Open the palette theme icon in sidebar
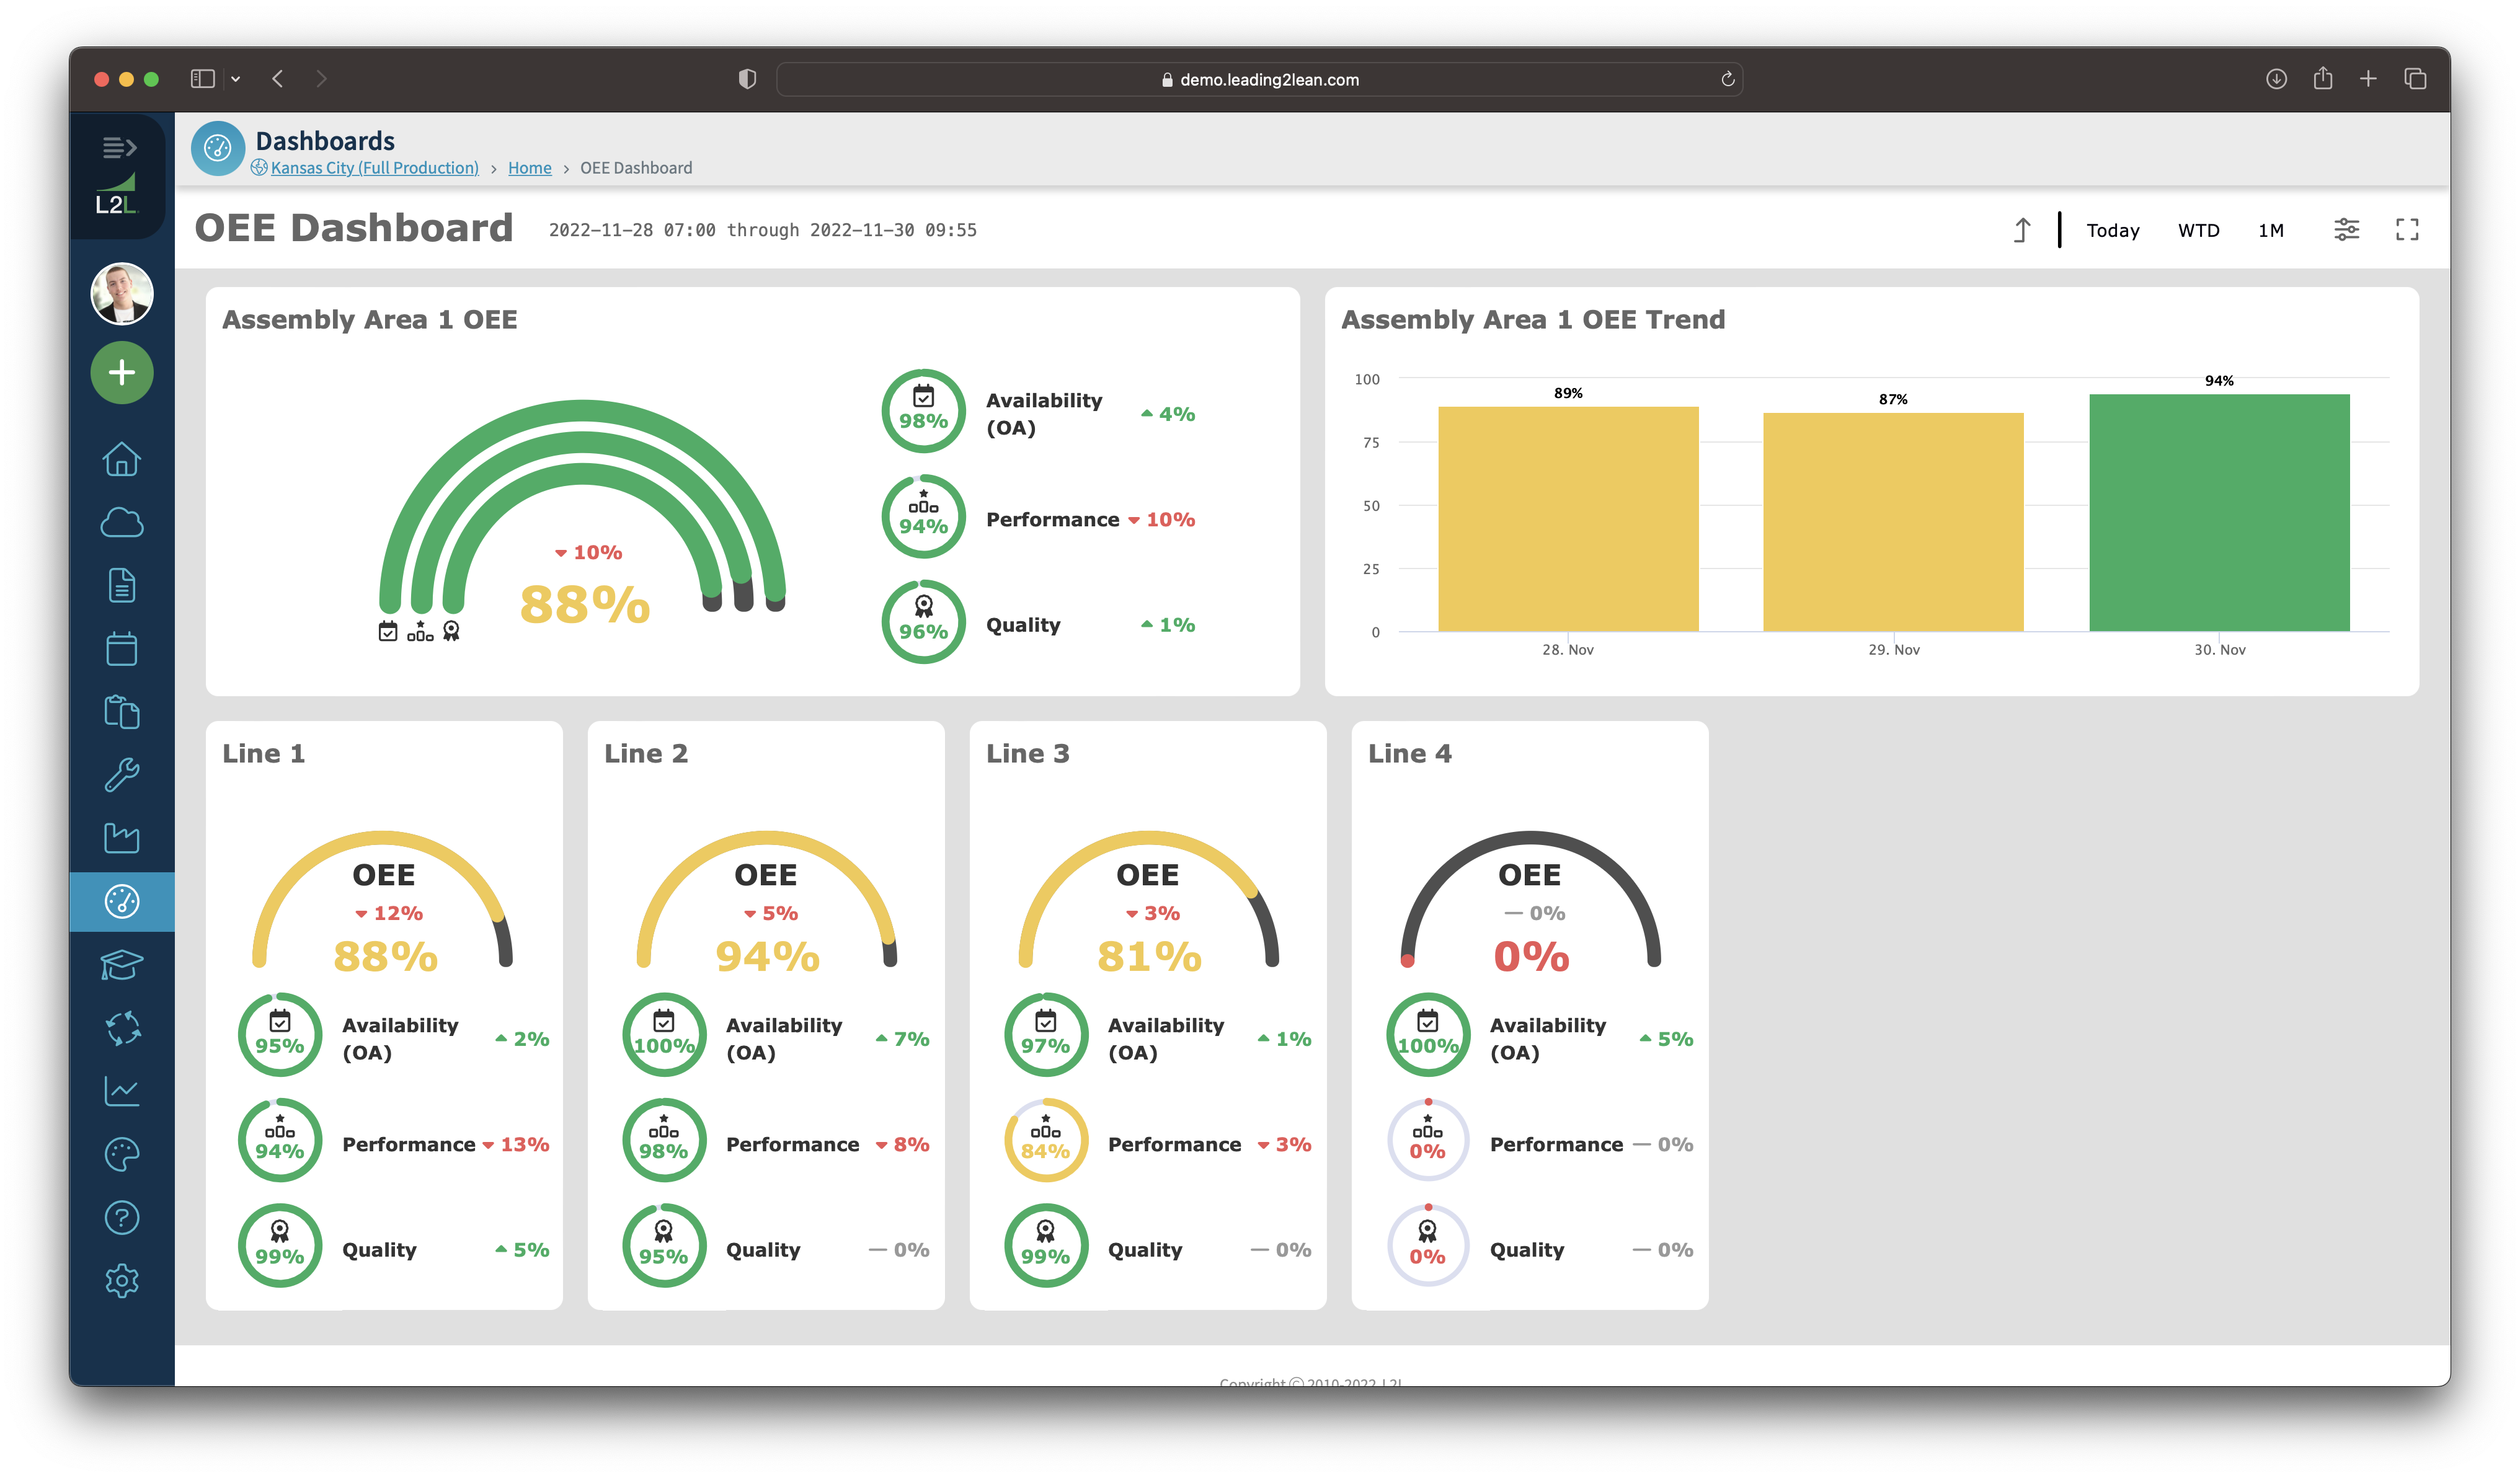Viewport: 2520px width, 1478px height. (122, 1155)
